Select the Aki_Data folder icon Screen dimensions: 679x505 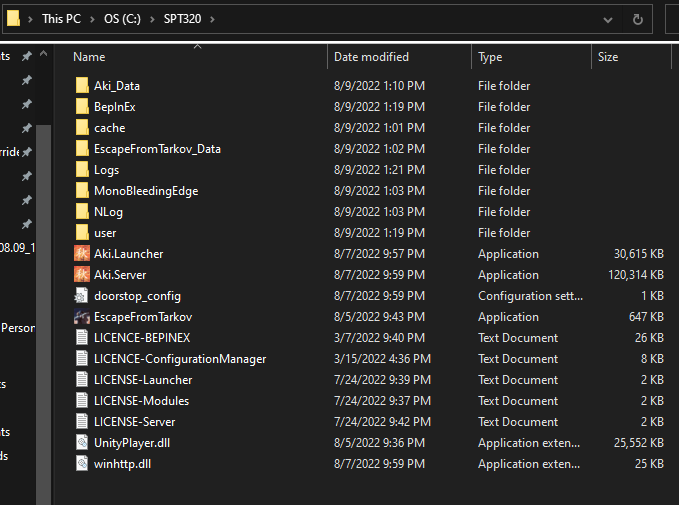(82, 85)
